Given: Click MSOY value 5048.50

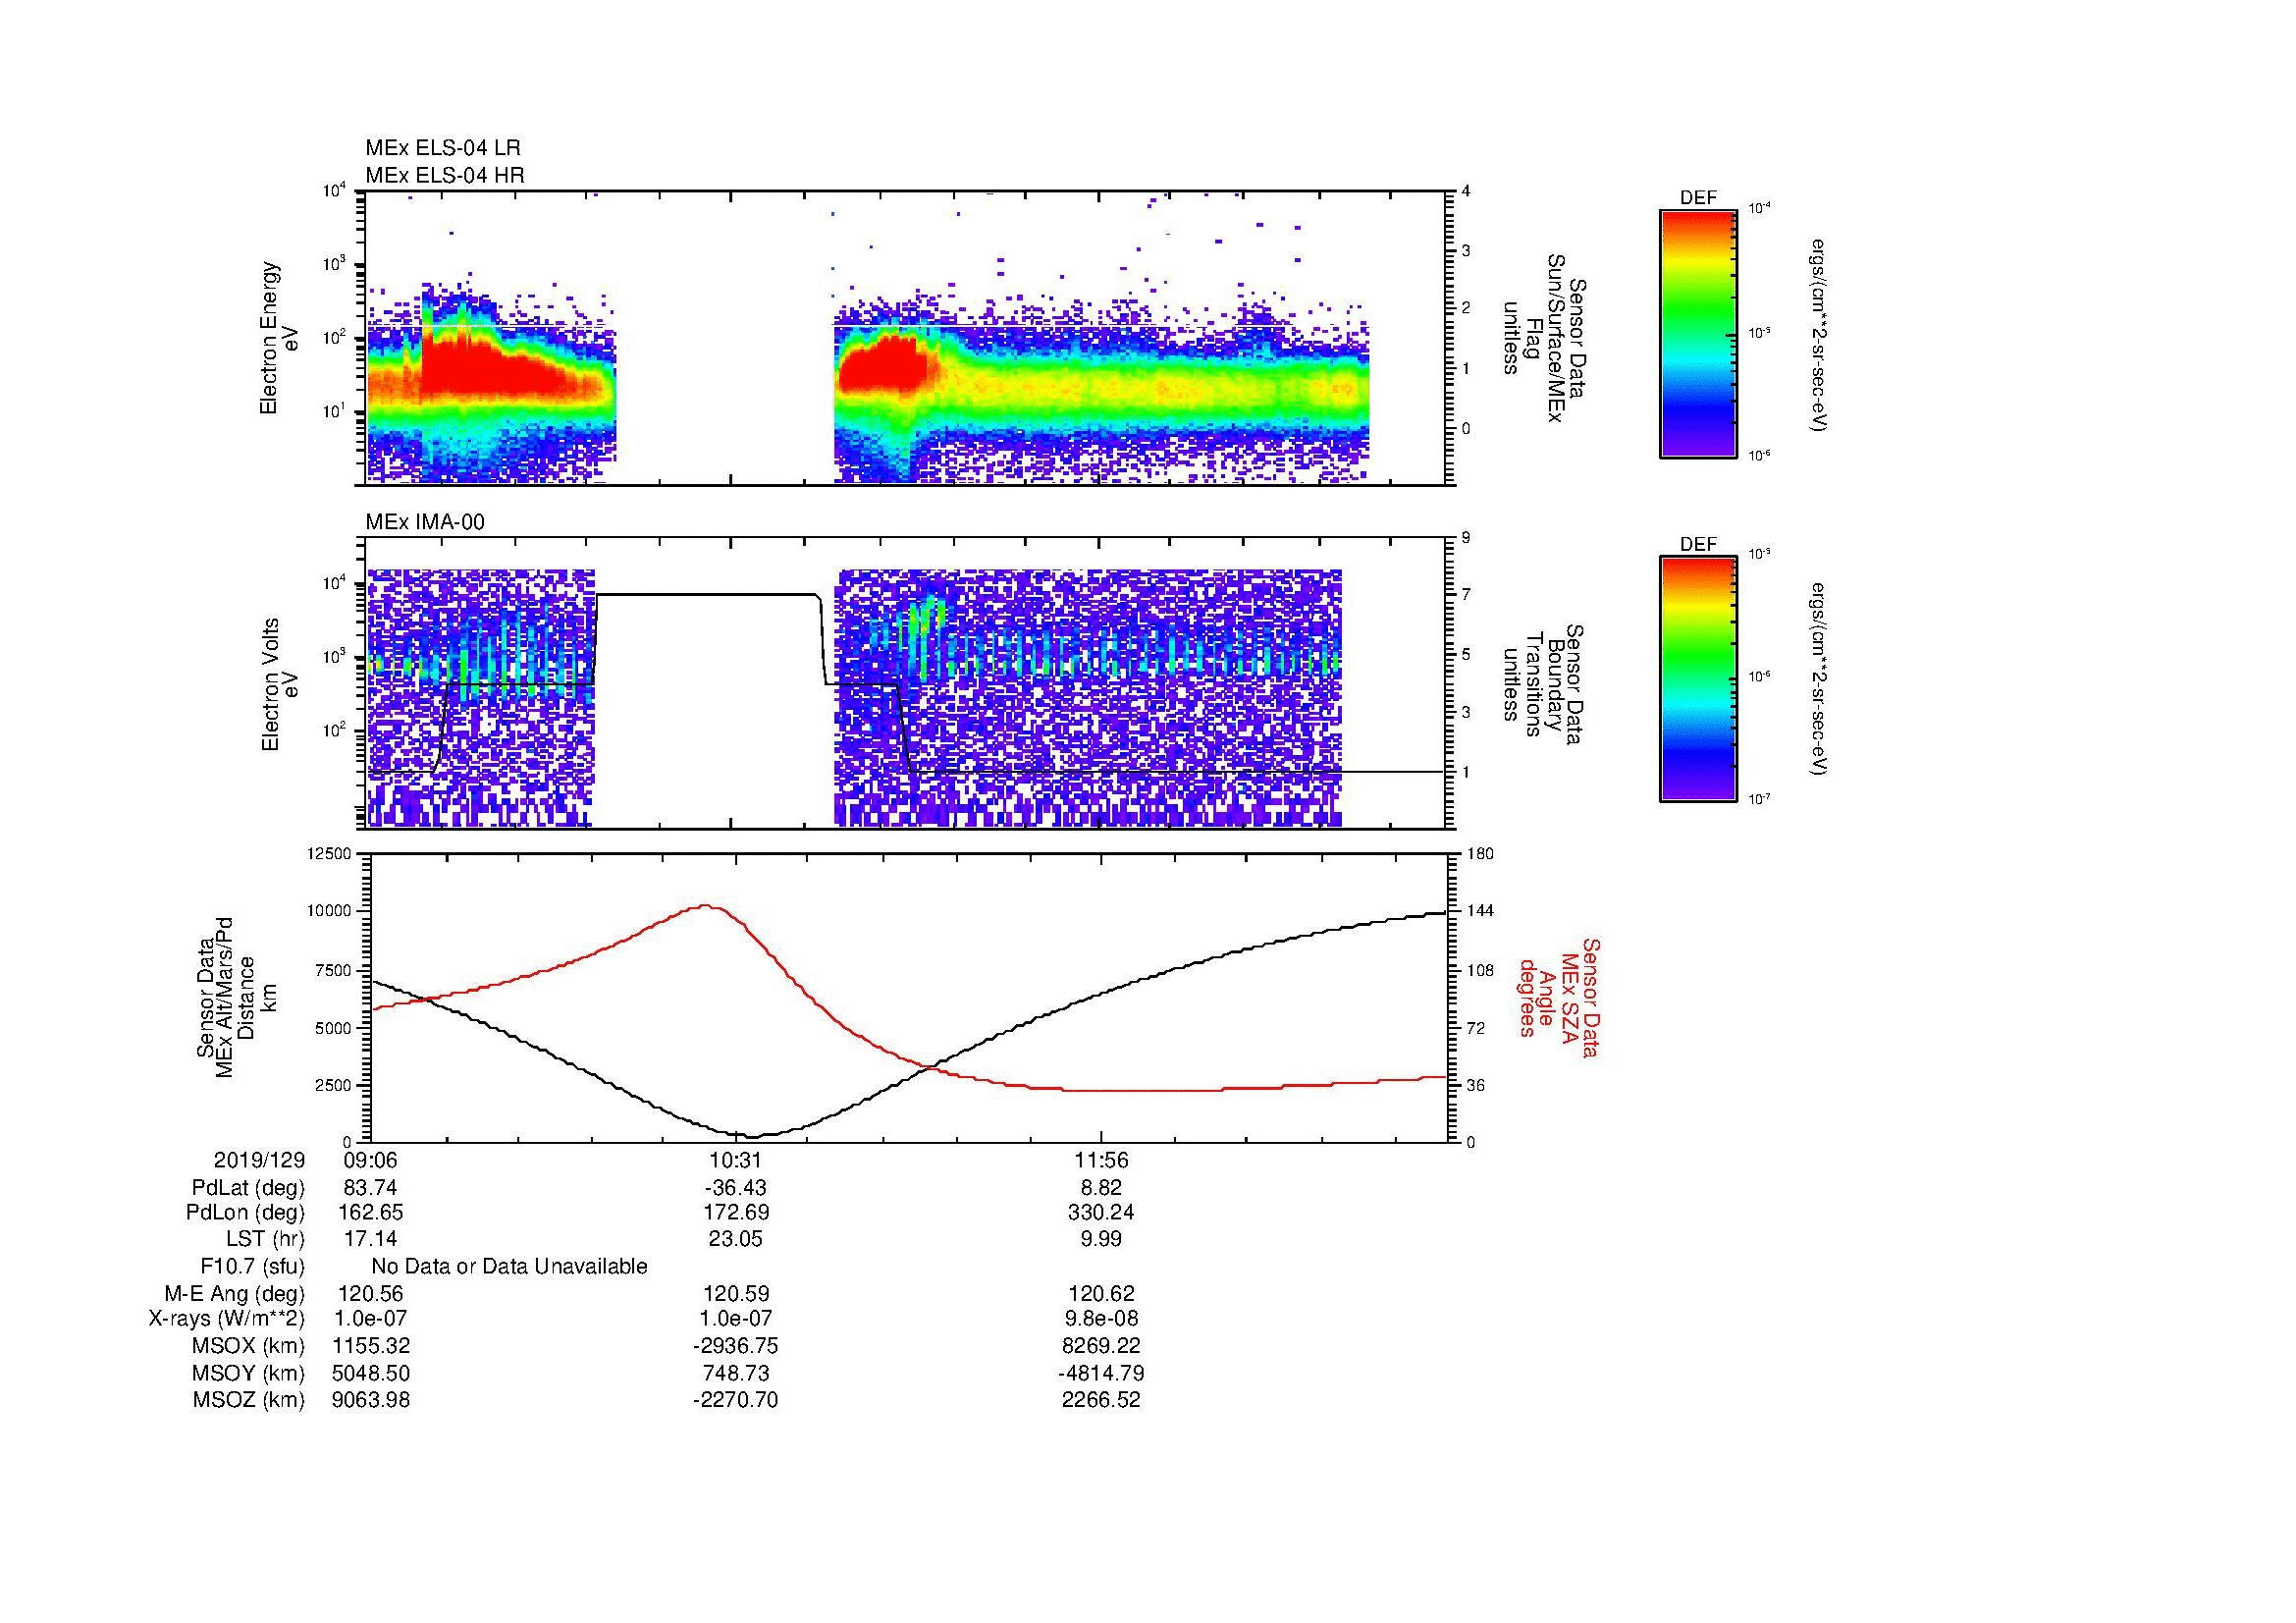Looking at the screenshot, I should [x=370, y=1373].
